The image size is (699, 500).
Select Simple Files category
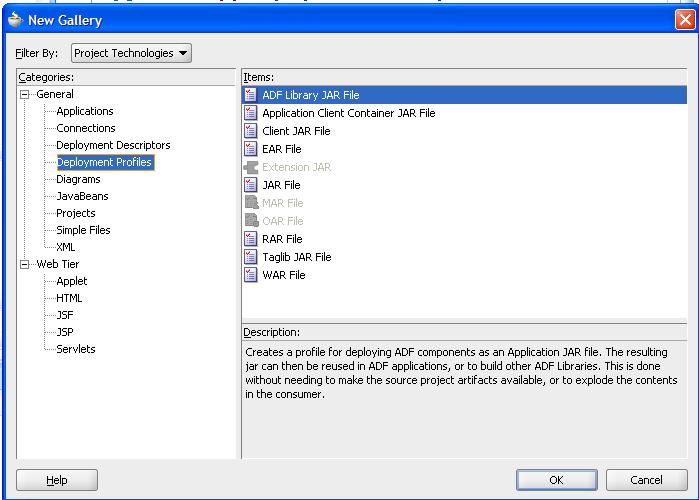point(83,230)
